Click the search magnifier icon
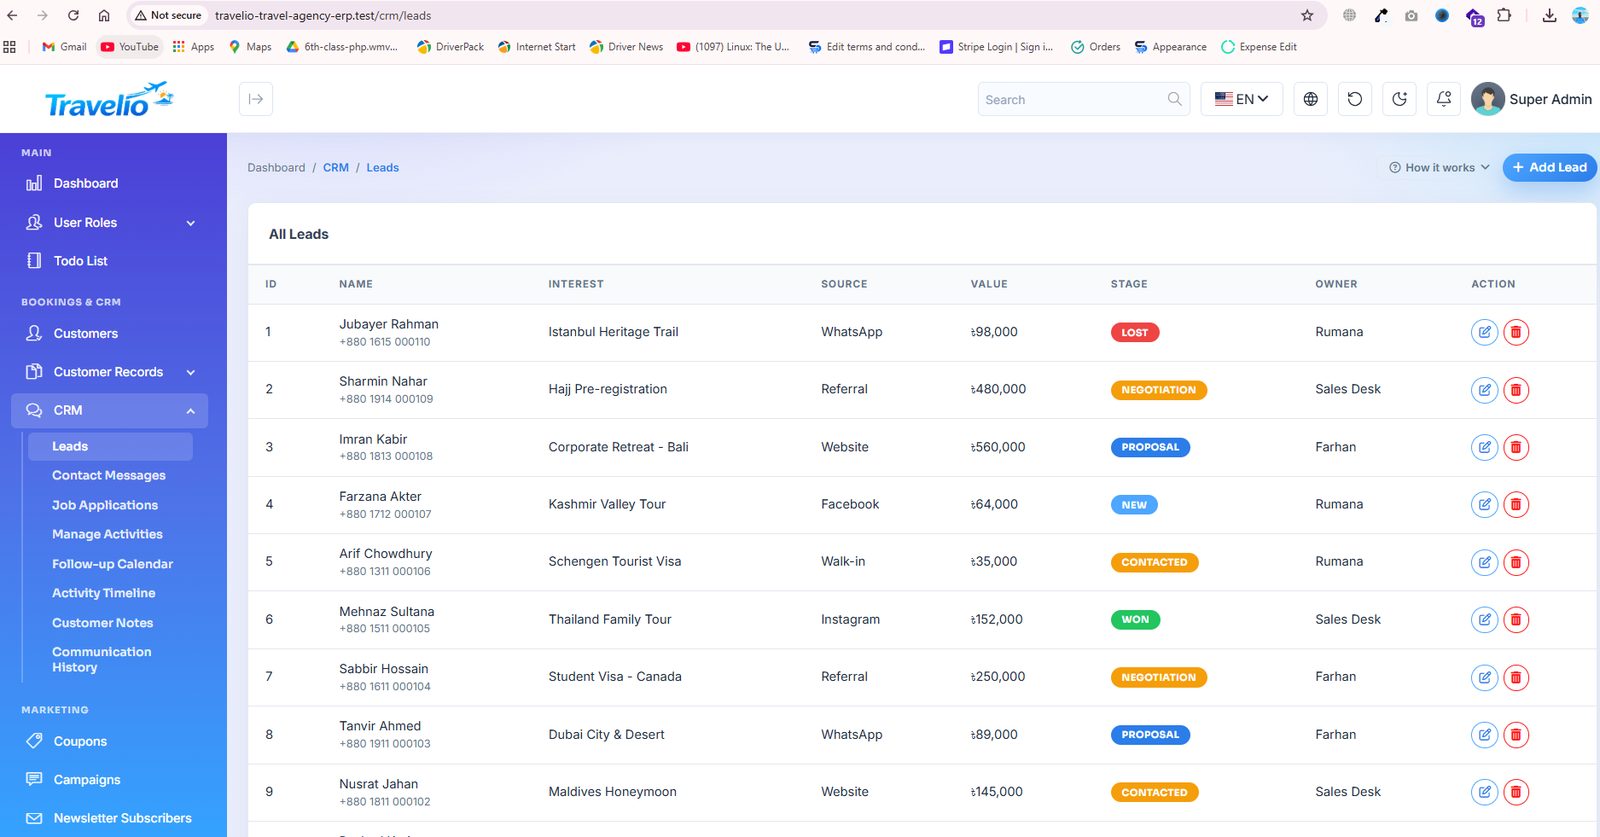1600x837 pixels. (x=1174, y=99)
